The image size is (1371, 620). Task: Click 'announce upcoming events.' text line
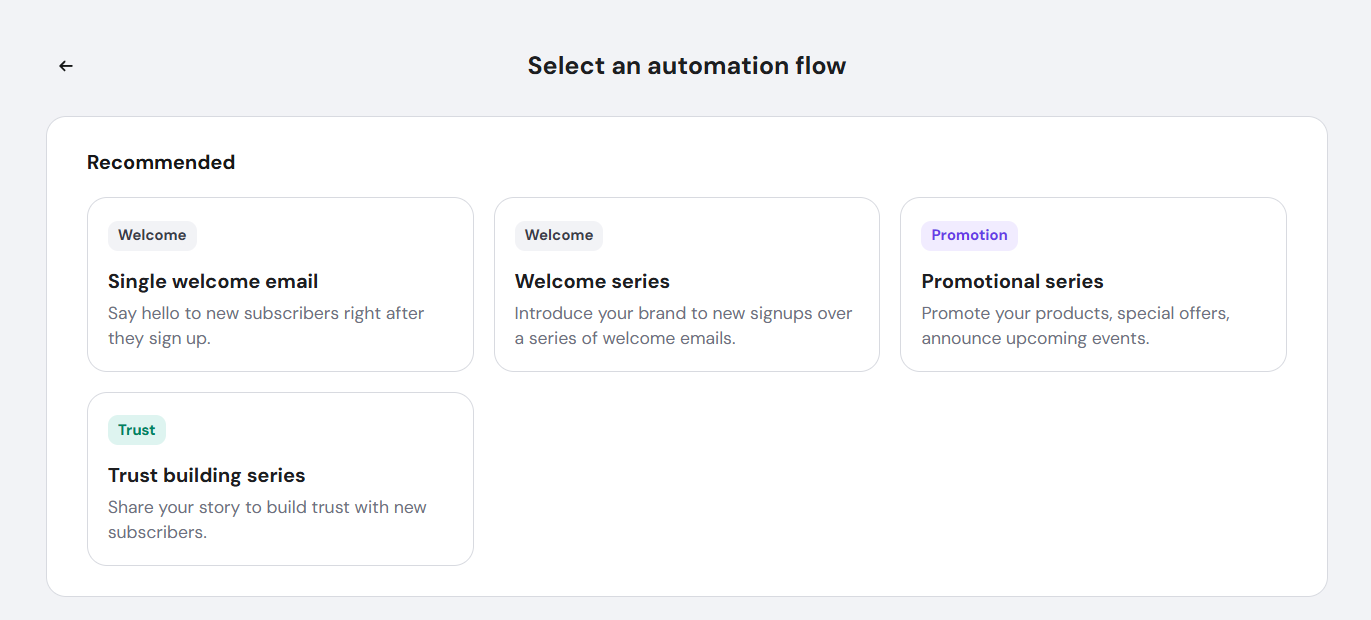pos(1035,338)
